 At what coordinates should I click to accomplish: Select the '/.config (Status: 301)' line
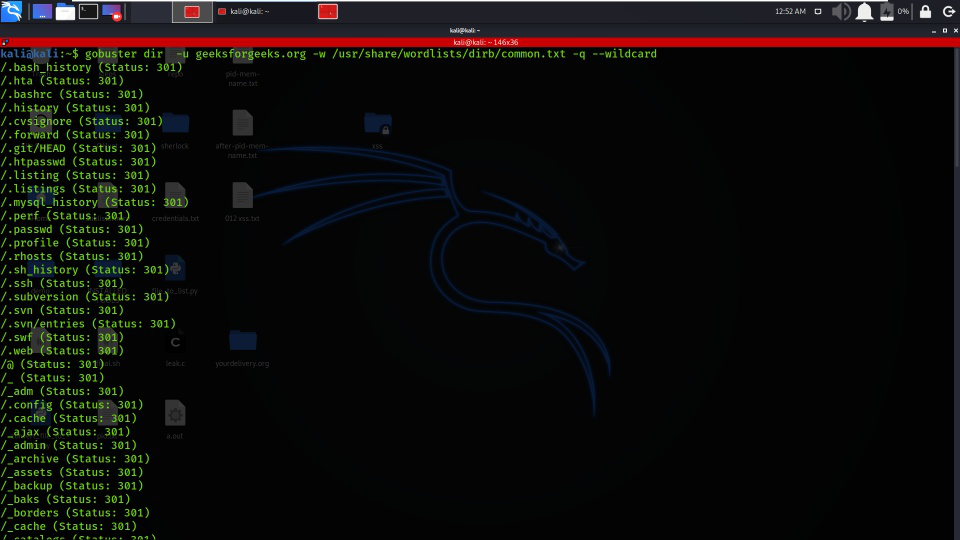tap(72, 404)
